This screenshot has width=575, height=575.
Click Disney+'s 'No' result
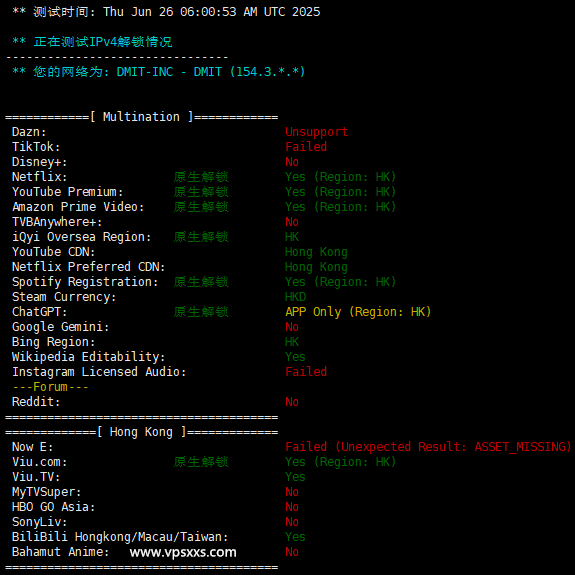292,162
